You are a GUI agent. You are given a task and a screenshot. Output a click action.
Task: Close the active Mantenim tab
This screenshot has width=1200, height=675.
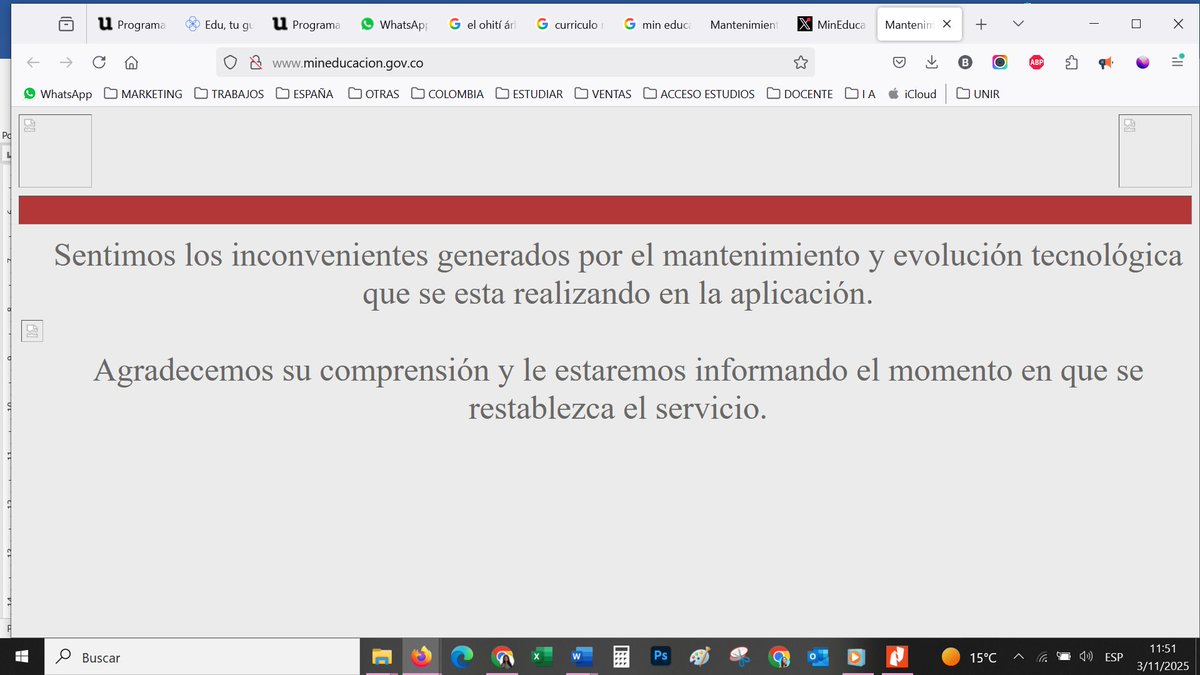(x=946, y=24)
